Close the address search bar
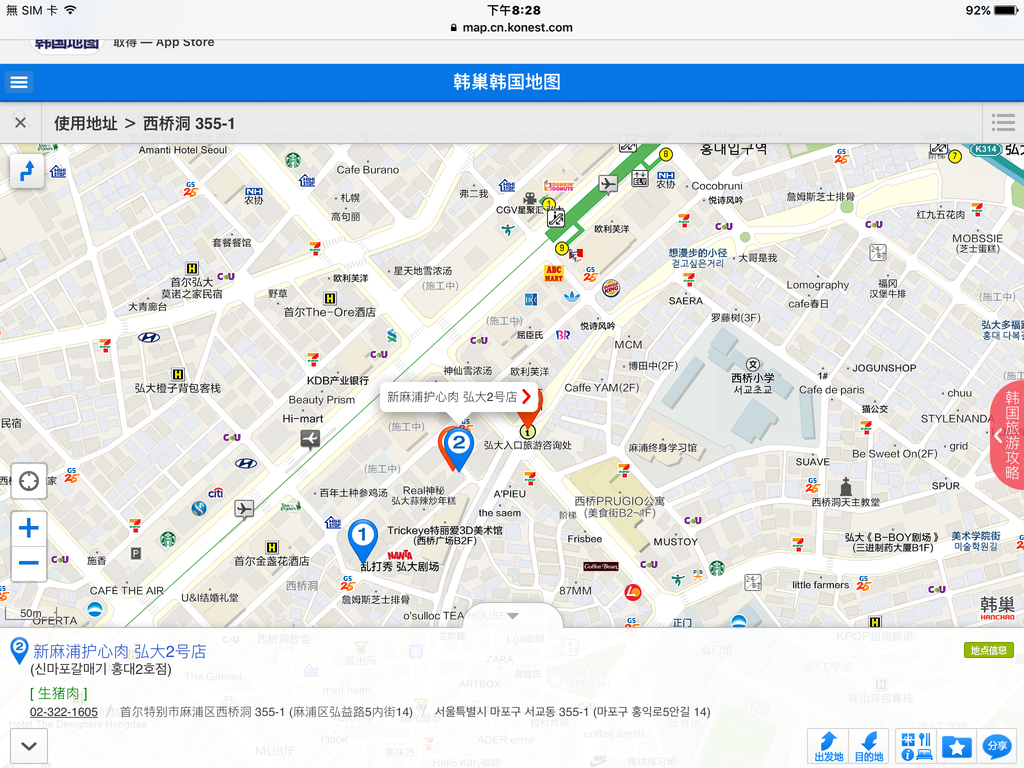 (x=20, y=123)
